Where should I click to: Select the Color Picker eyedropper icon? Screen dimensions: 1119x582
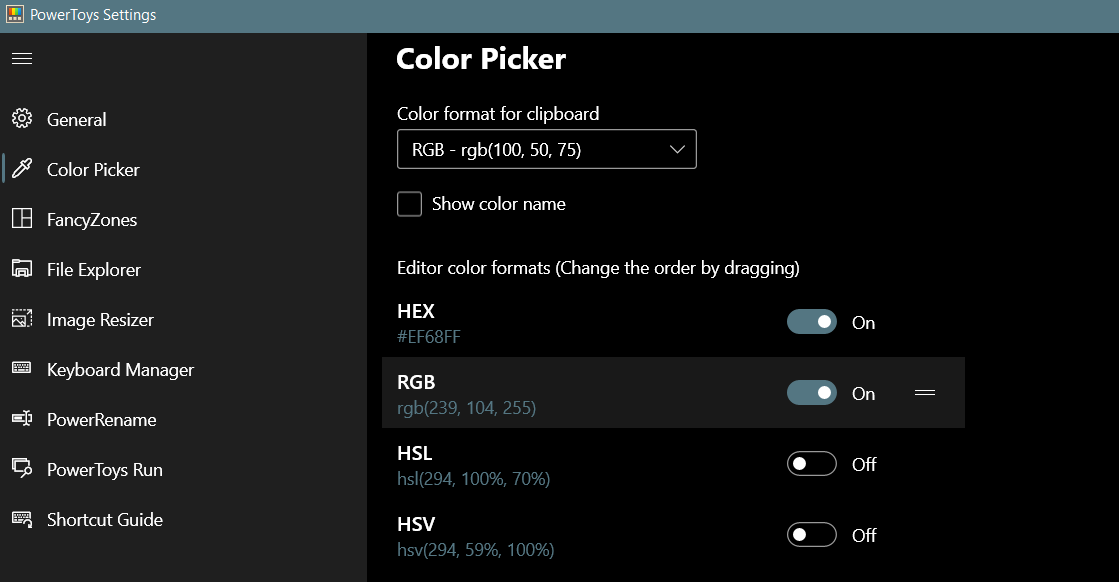22,169
